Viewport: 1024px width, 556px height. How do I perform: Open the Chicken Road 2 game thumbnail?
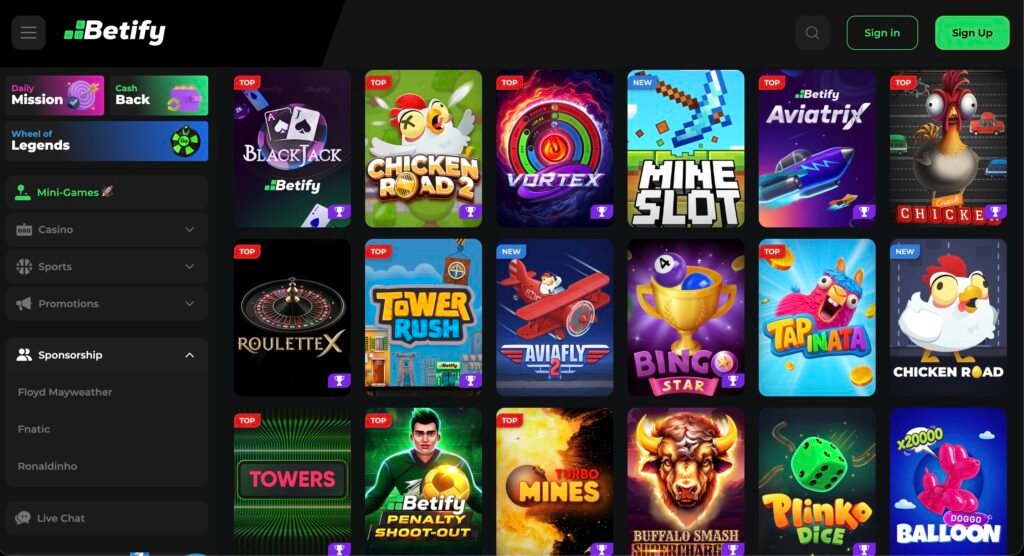click(x=423, y=148)
